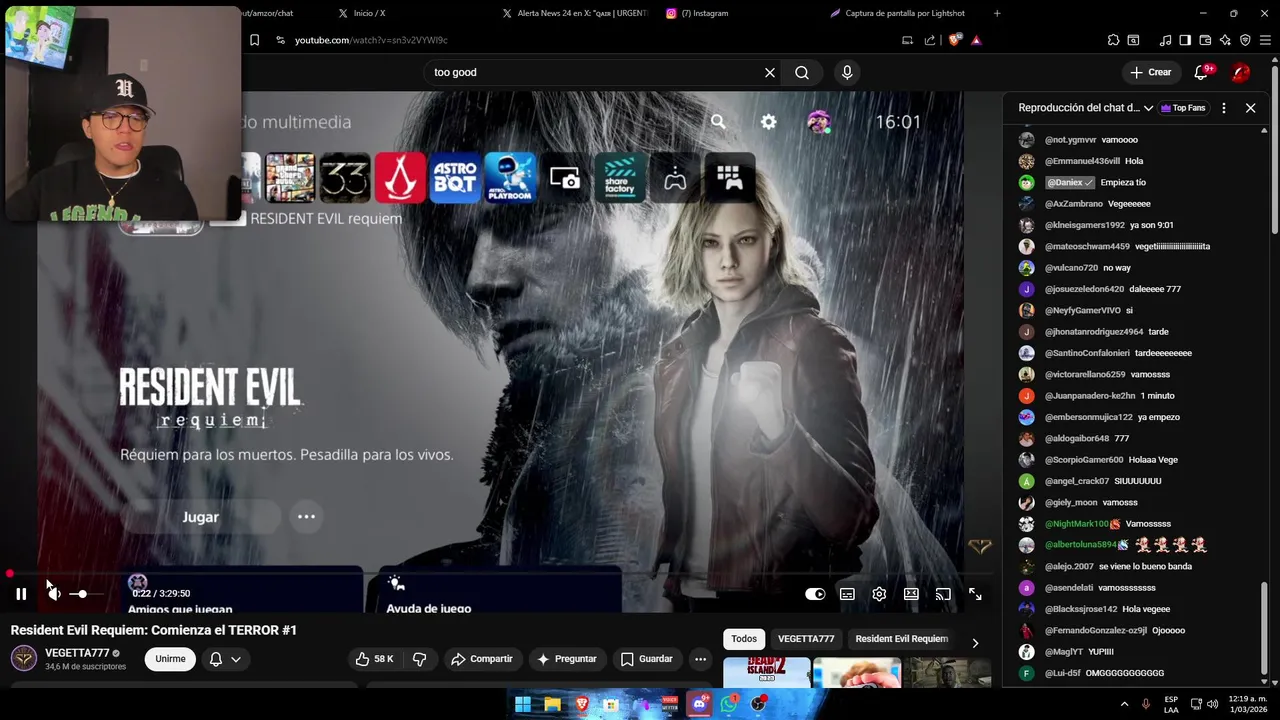Close the chat replay panel
The image size is (1280, 720).
[1250, 108]
